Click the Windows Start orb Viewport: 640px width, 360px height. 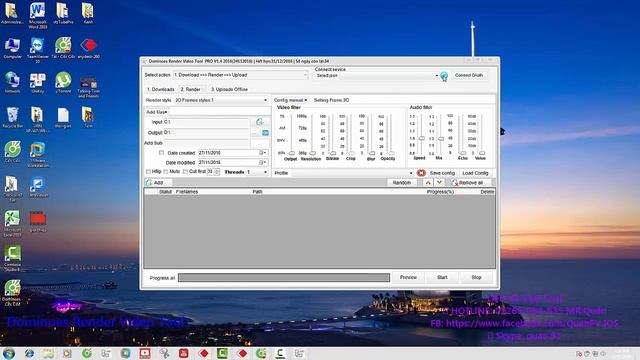[x=9, y=353]
